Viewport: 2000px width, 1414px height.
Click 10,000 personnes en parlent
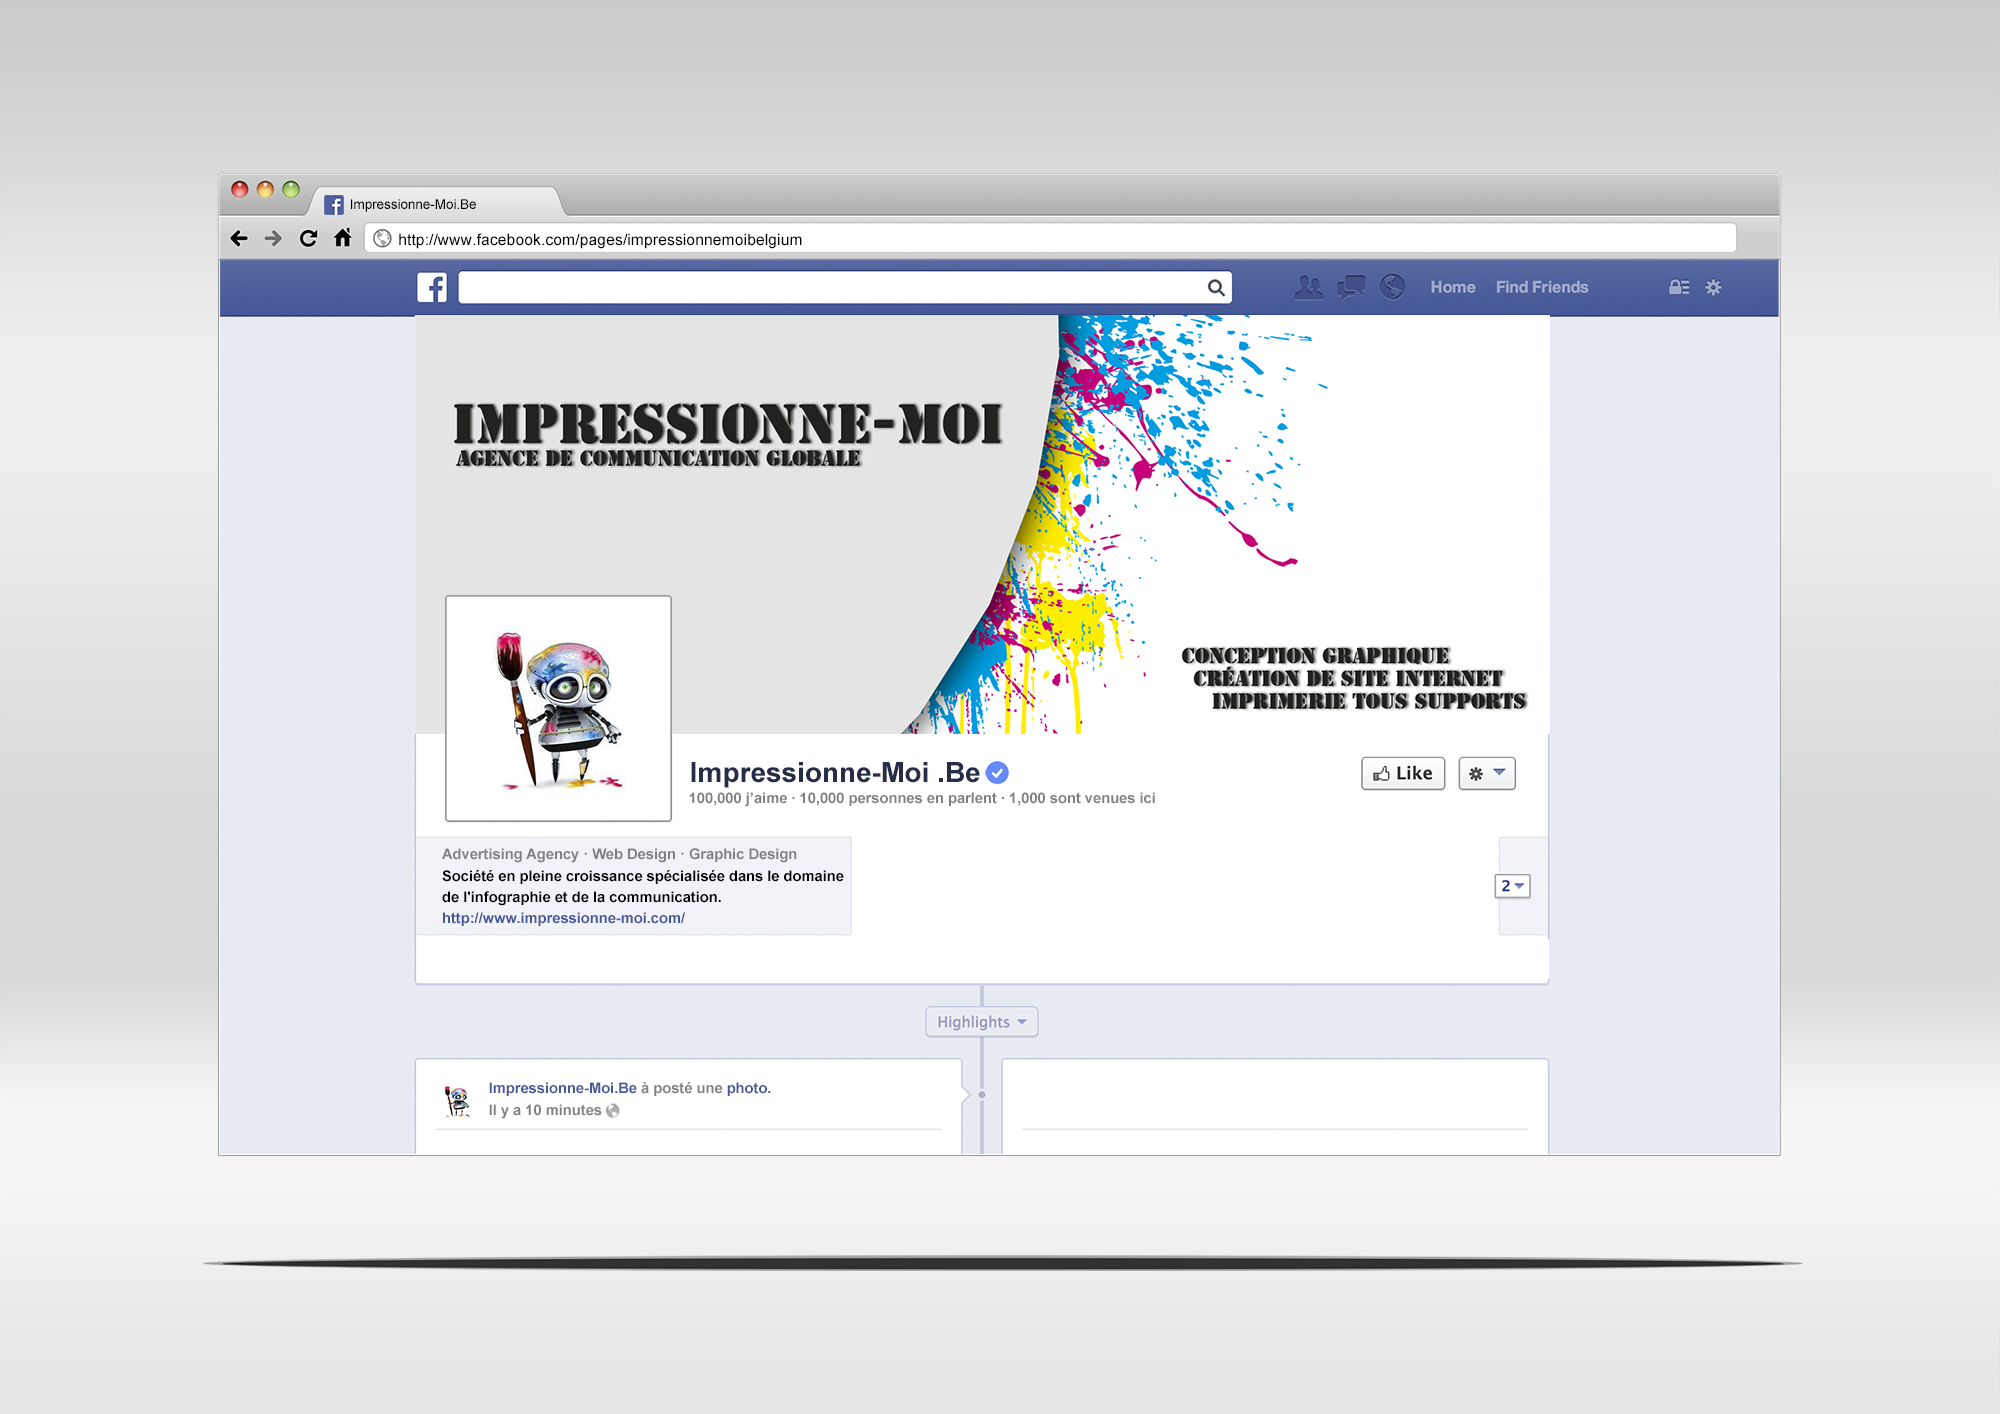898,798
